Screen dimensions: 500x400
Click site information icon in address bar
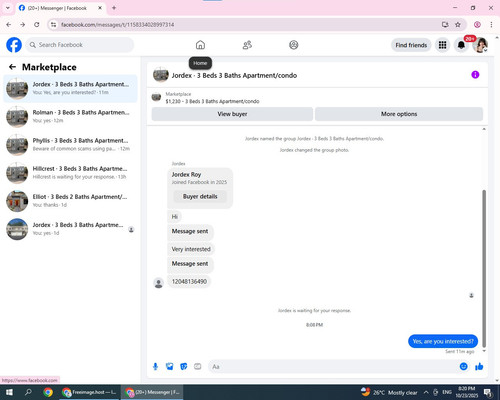point(54,25)
